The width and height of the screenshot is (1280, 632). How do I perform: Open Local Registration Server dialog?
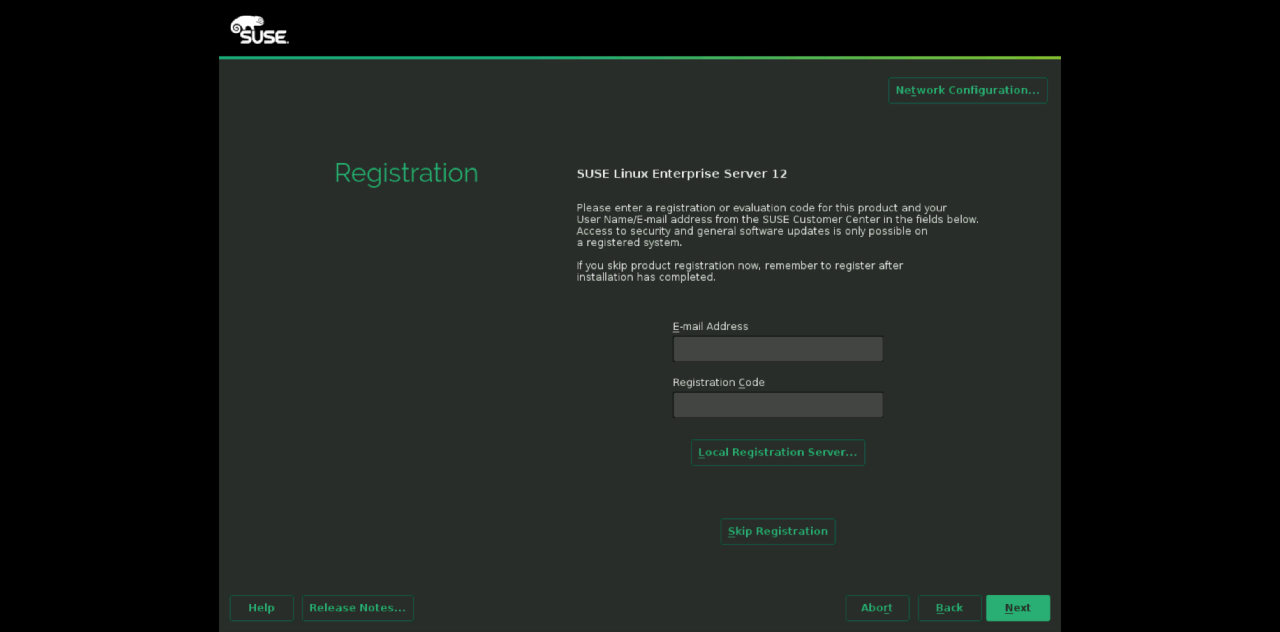tap(778, 452)
